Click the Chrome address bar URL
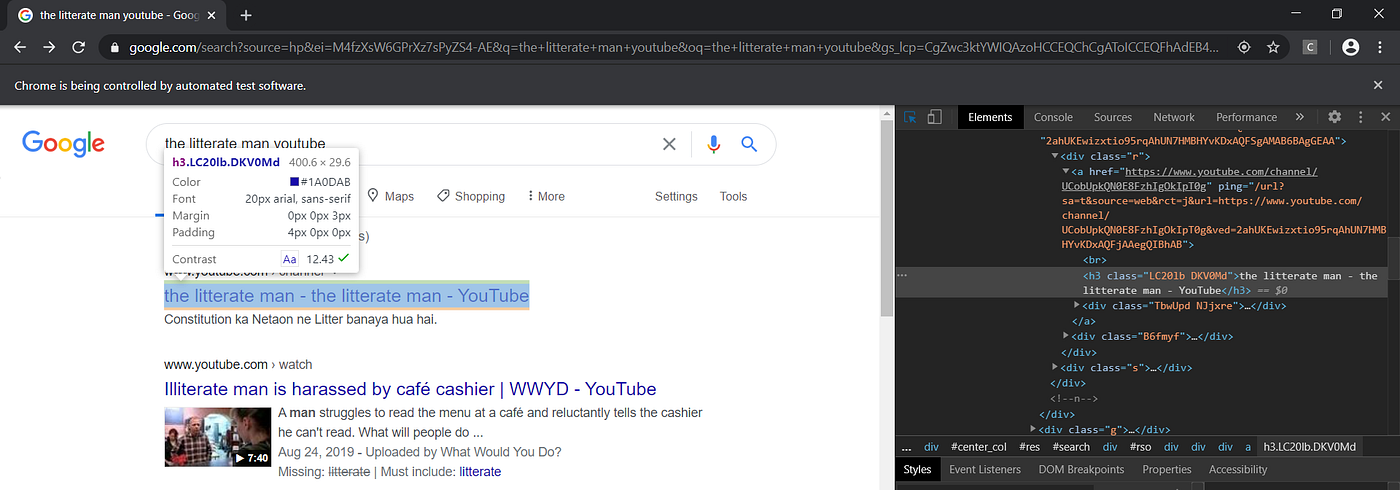Viewport: 1400px width, 490px height. coord(674,47)
